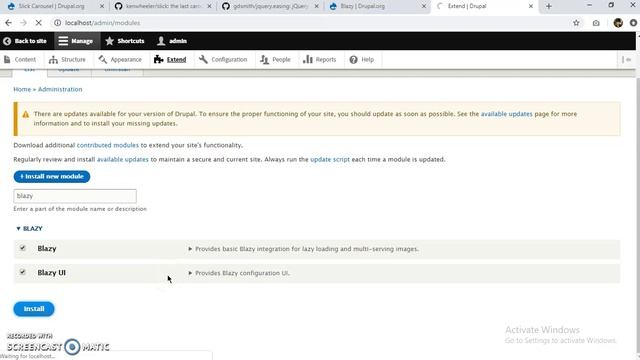Follow the Administration breadcrumb link
This screenshot has width=640, height=360.
[60, 89]
